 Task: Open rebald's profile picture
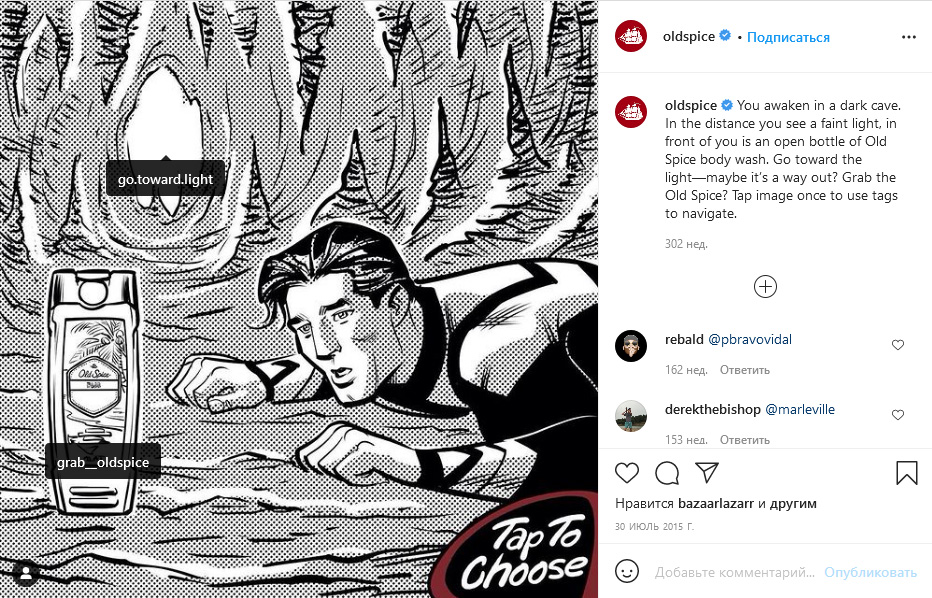[631, 346]
